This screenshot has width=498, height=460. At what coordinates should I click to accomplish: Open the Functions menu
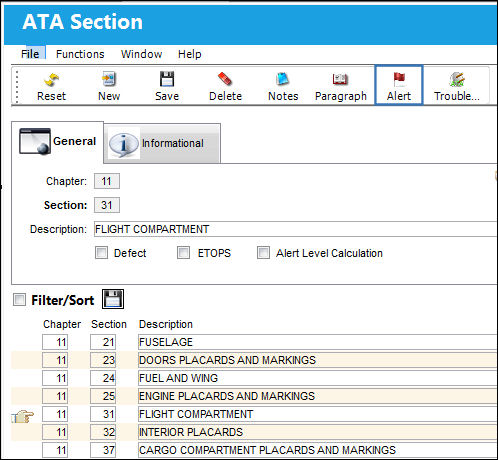[80, 54]
